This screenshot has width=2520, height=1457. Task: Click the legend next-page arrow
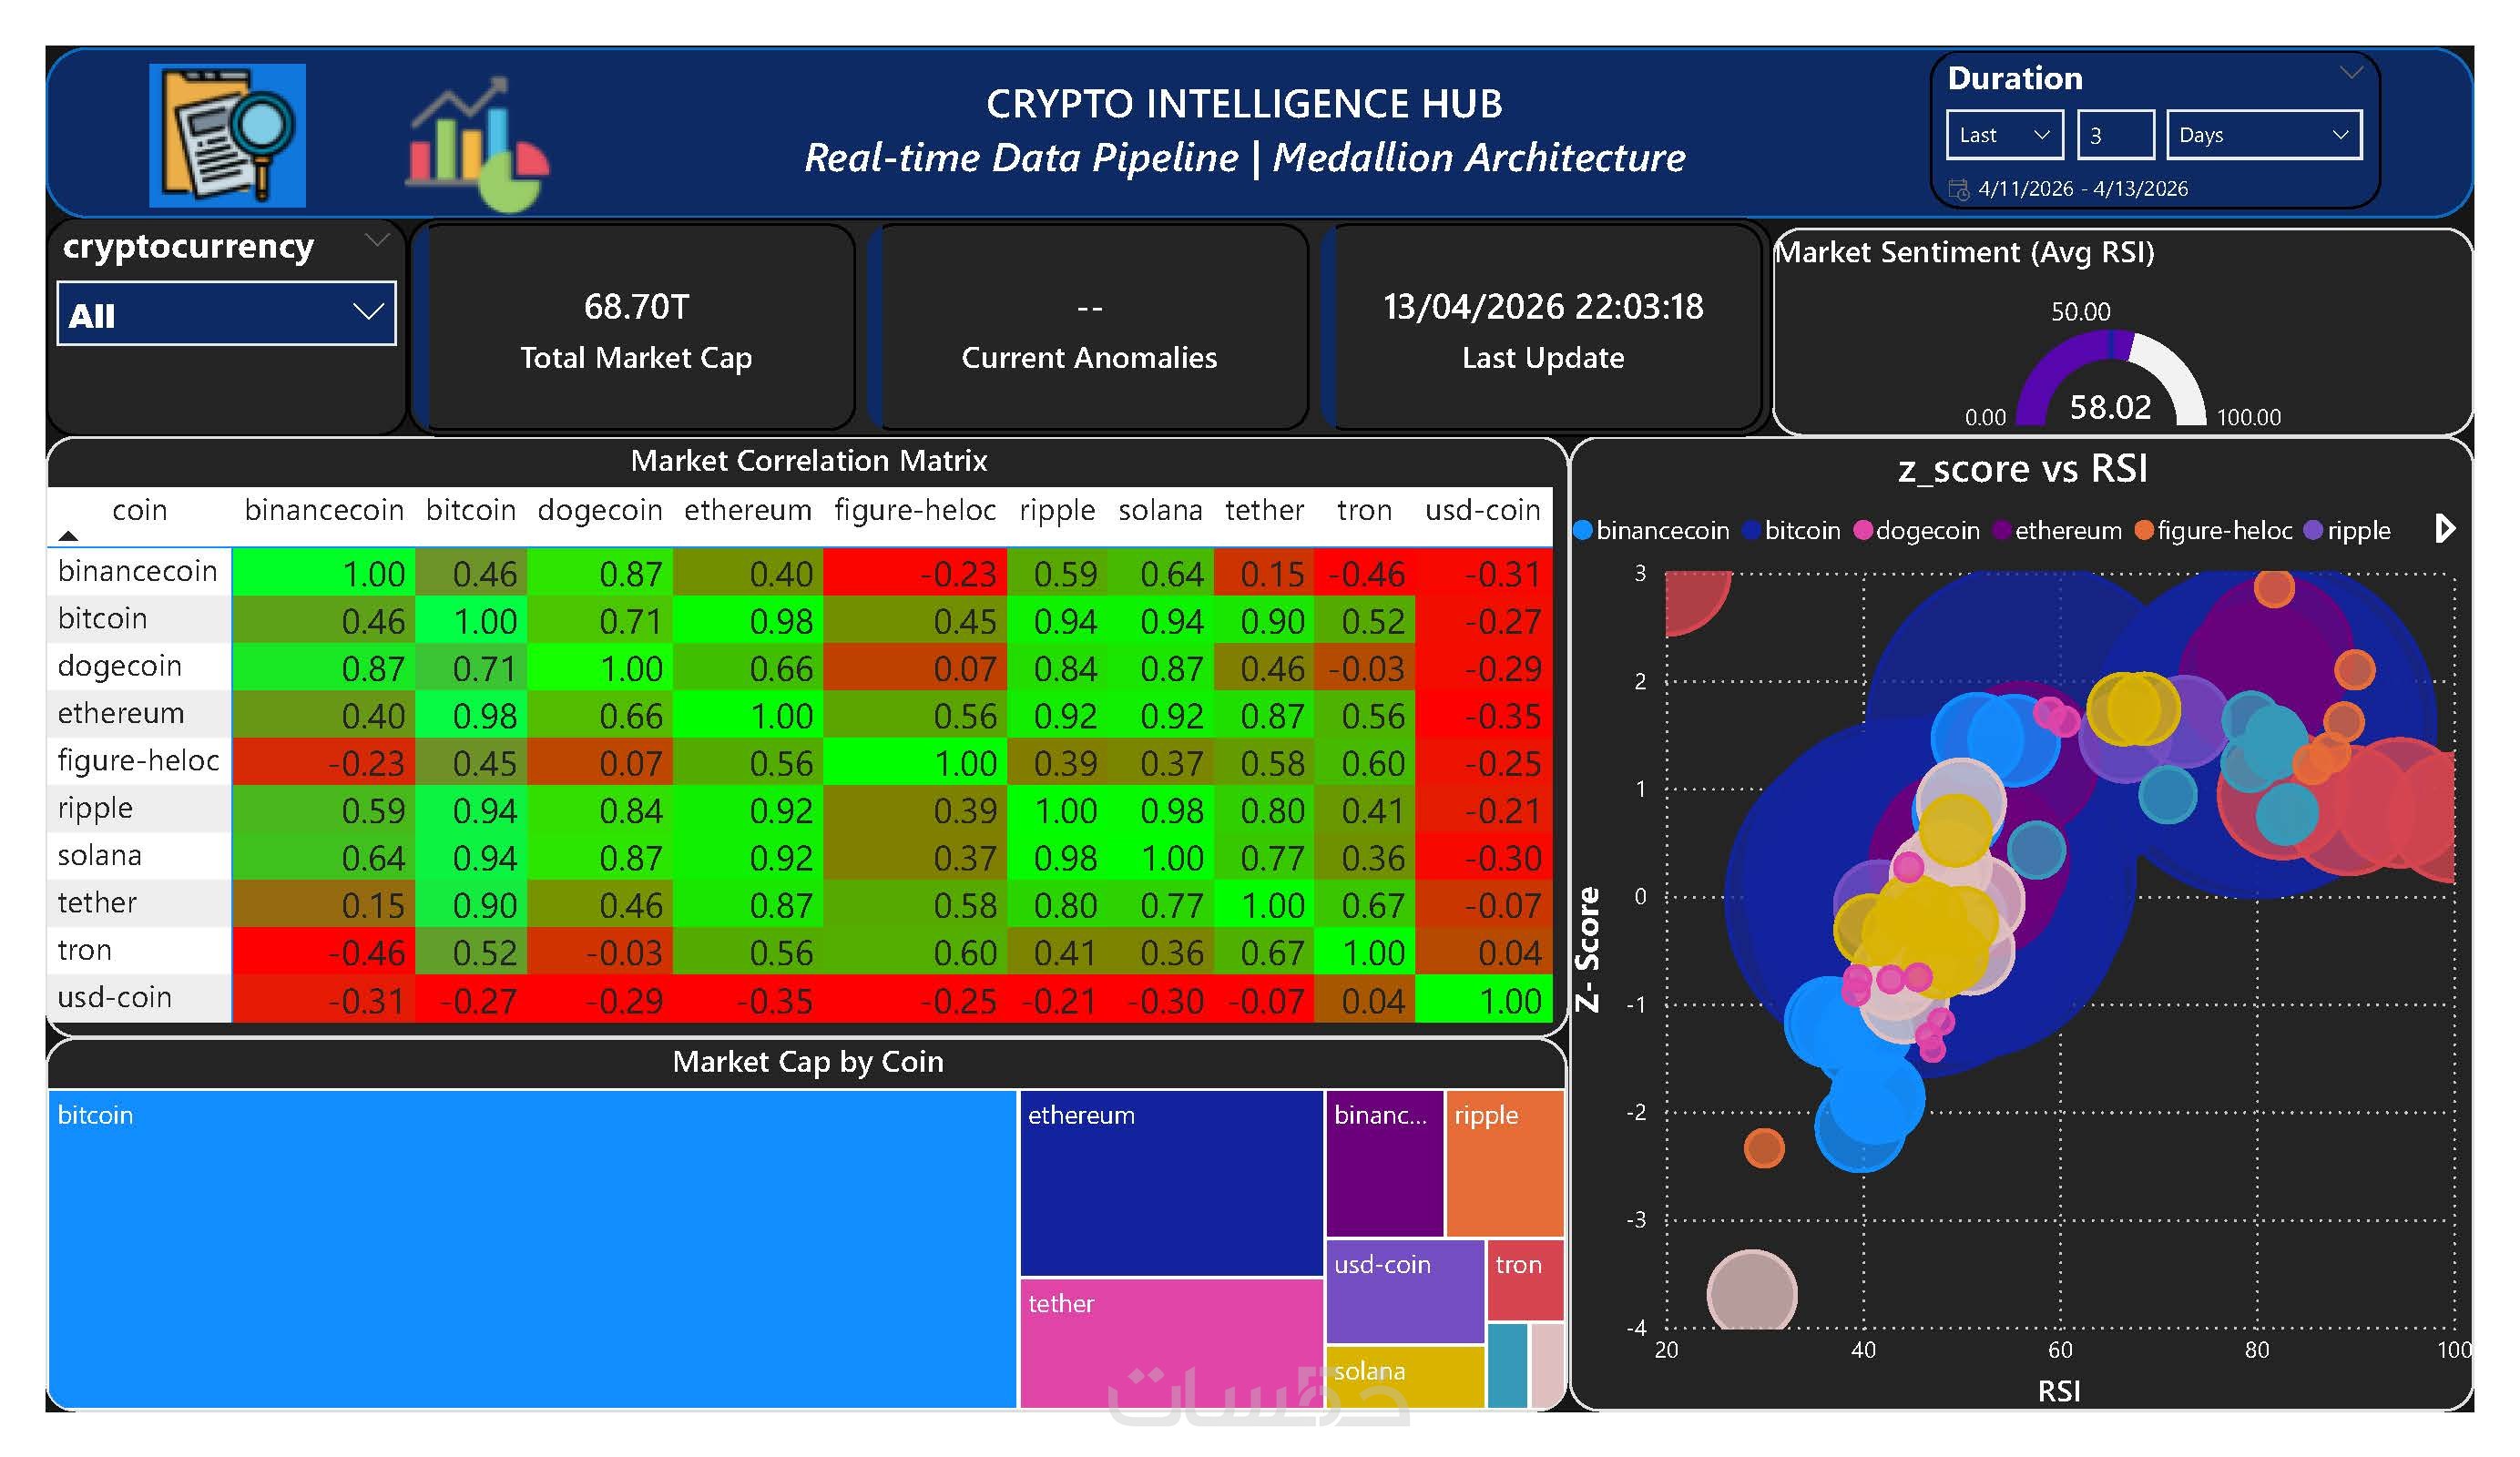coord(2445,528)
